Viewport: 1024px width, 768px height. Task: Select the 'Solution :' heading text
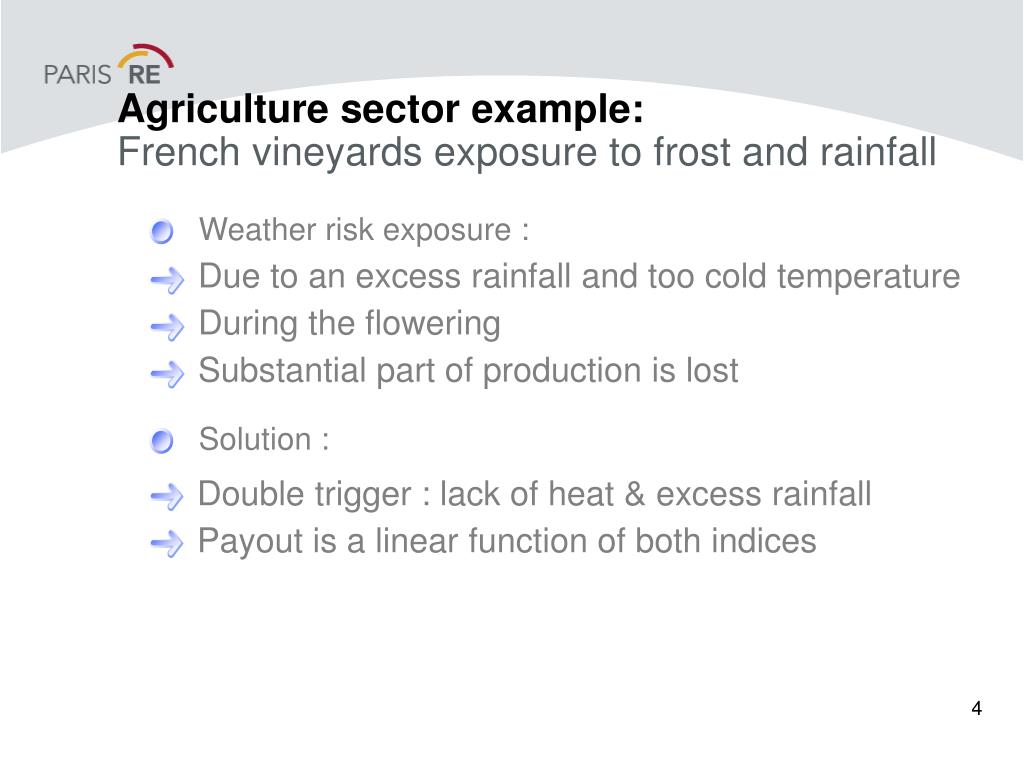264,439
